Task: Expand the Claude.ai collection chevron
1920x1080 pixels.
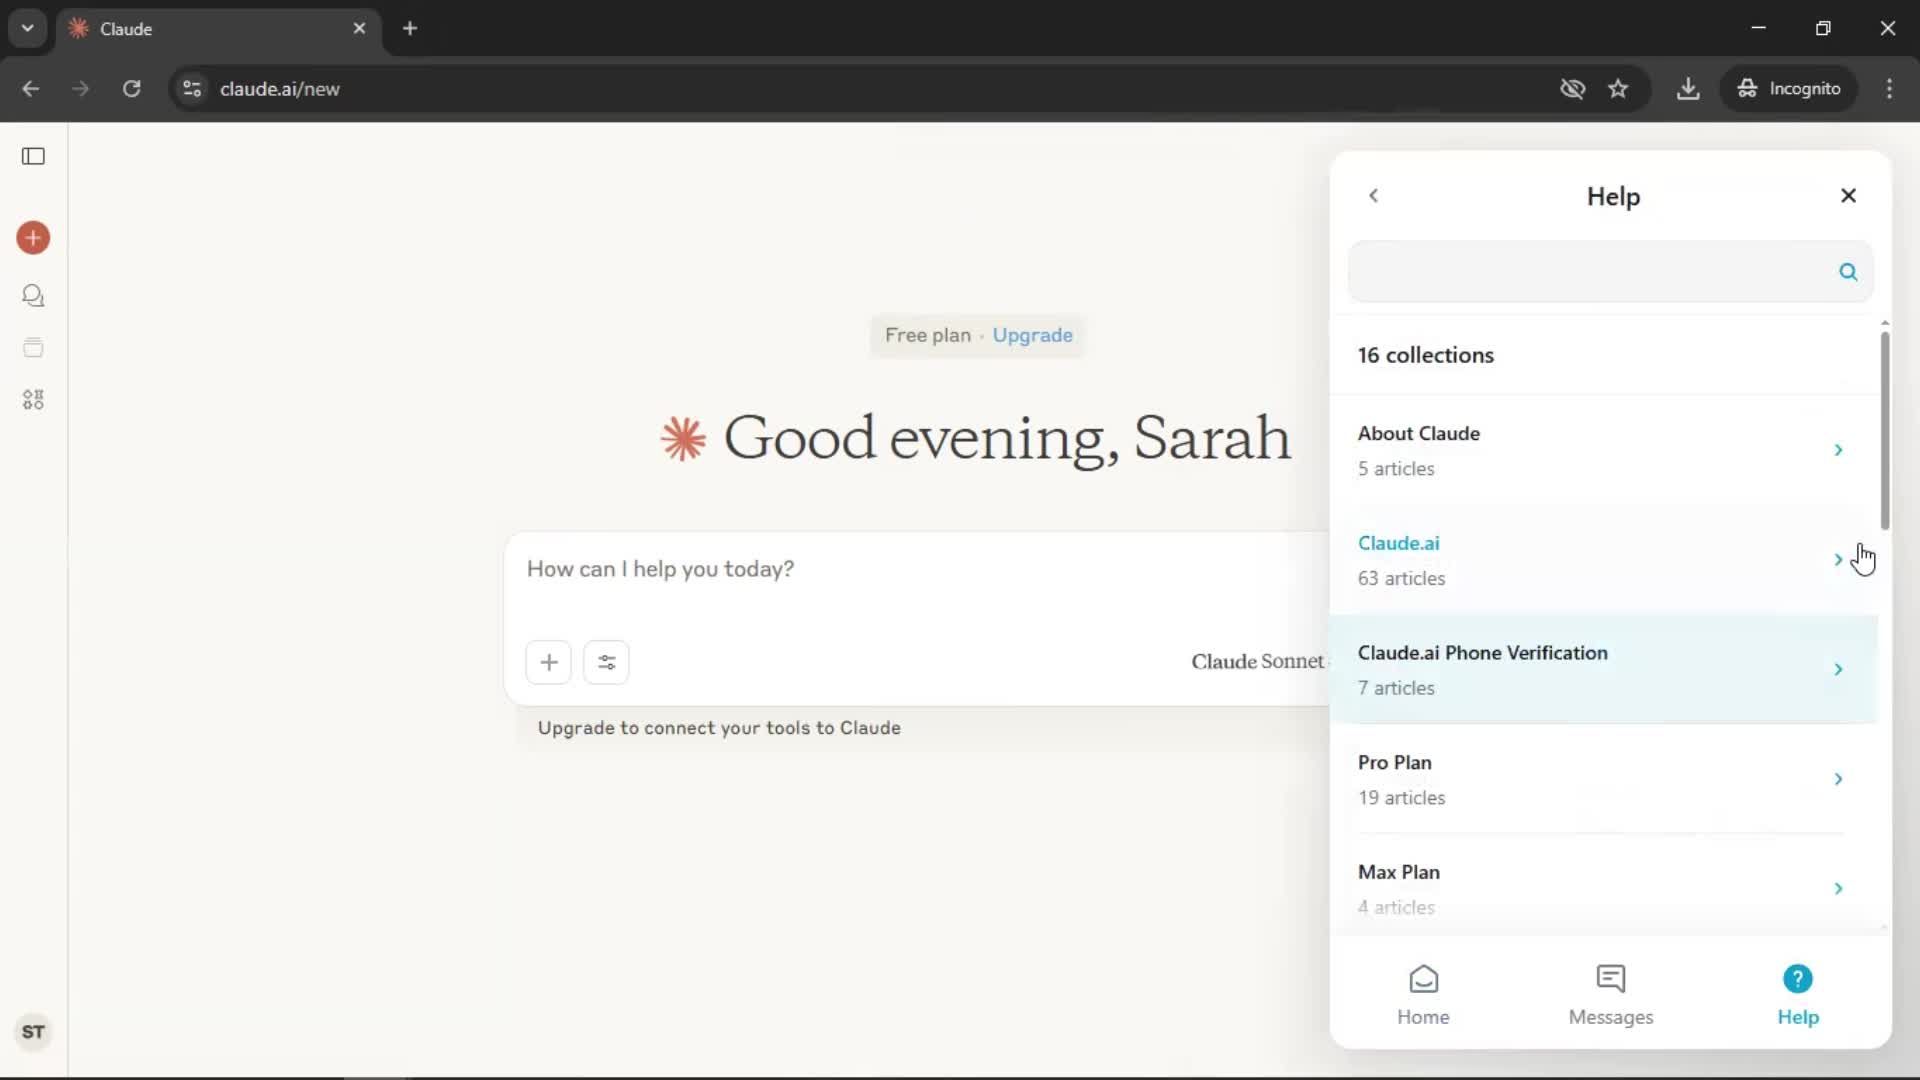Action: pyautogui.click(x=1838, y=560)
